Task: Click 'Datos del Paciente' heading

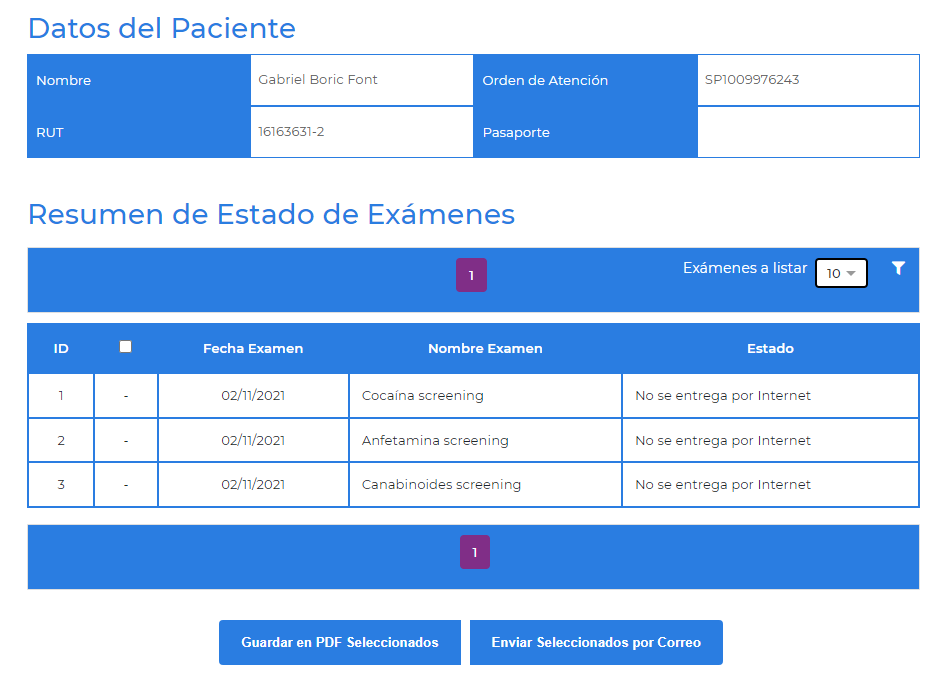Action: (x=162, y=28)
